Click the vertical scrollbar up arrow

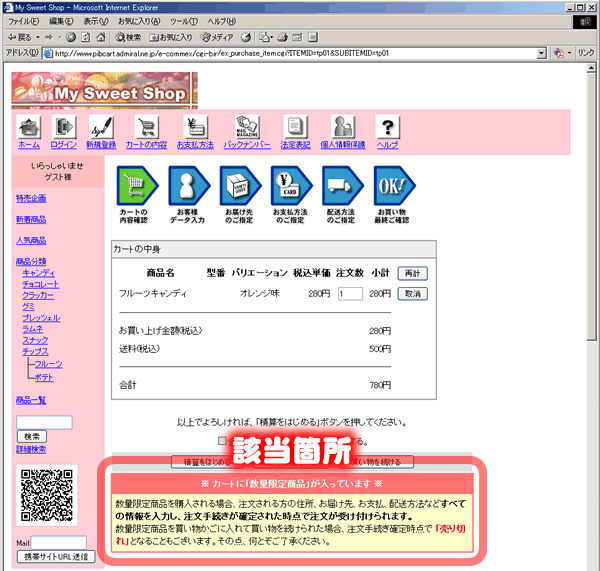click(591, 68)
